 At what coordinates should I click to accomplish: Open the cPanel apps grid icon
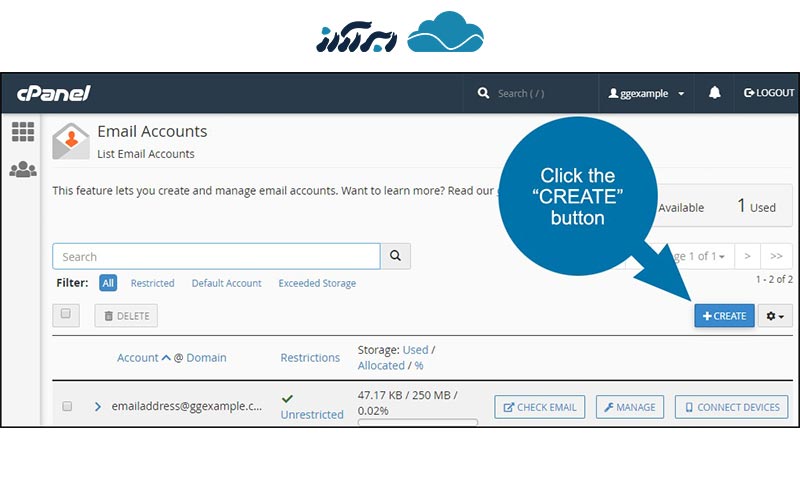tap(23, 131)
